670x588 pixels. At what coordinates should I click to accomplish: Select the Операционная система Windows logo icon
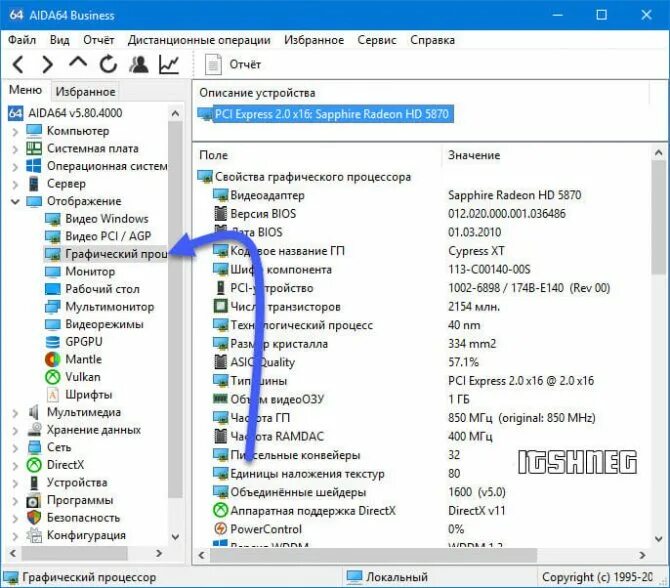point(34,166)
